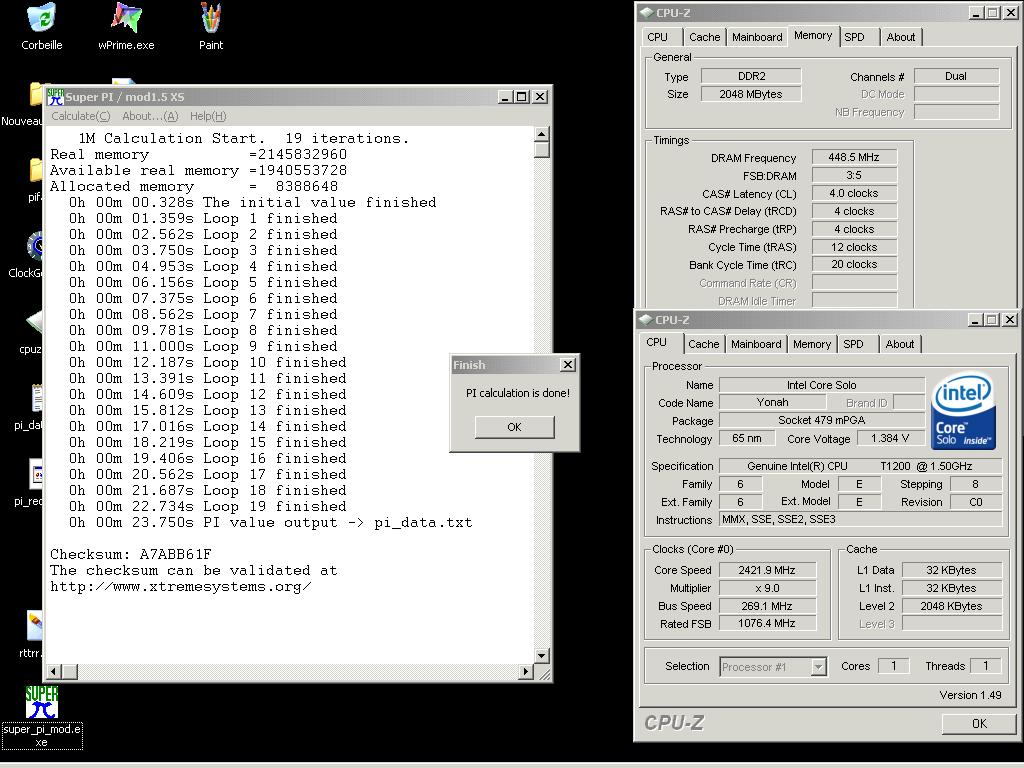Click the FSB:DRAM ratio value 3:5
Viewport: 1024px width, 768px height.
tap(854, 175)
